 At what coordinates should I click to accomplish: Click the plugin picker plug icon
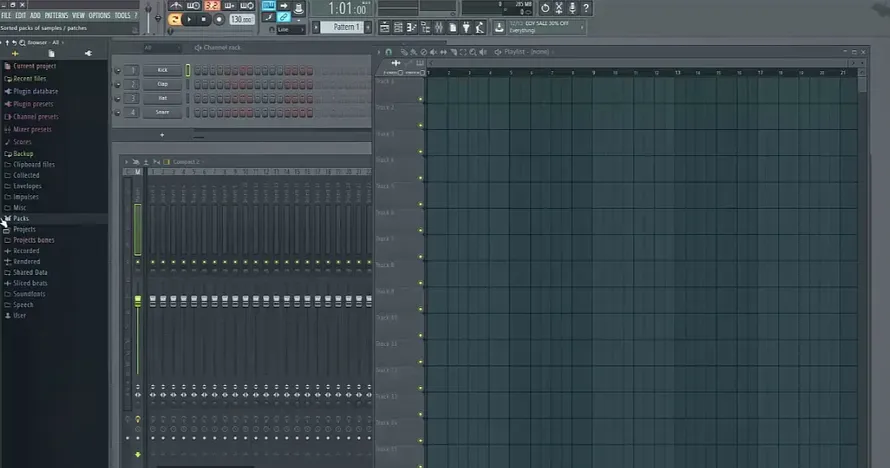click(x=466, y=27)
